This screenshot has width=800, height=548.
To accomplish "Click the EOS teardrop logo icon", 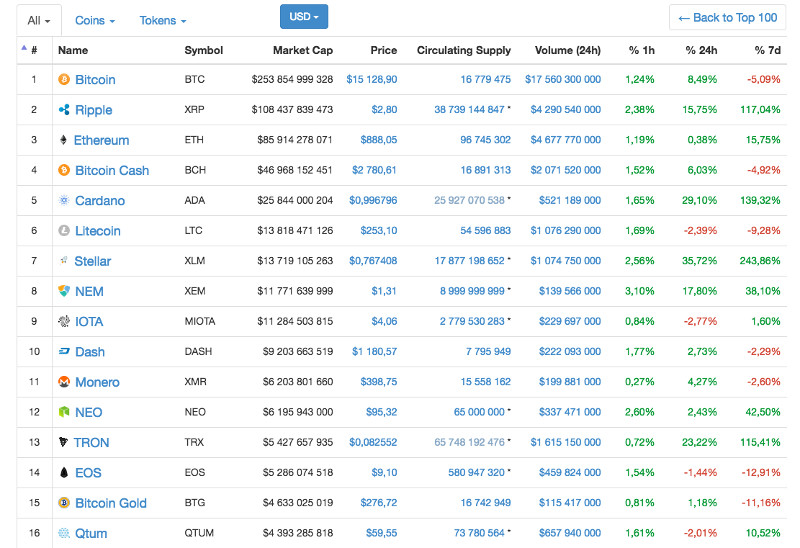I will [64, 472].
